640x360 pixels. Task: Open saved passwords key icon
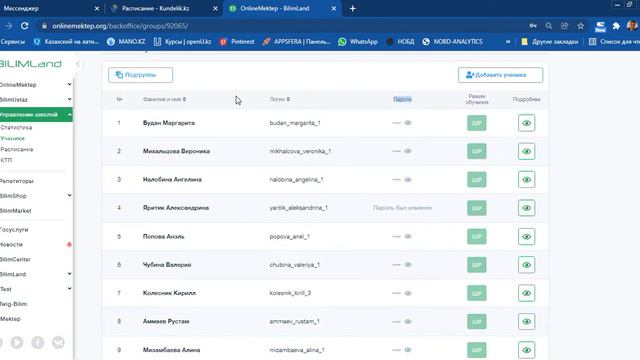(x=533, y=26)
